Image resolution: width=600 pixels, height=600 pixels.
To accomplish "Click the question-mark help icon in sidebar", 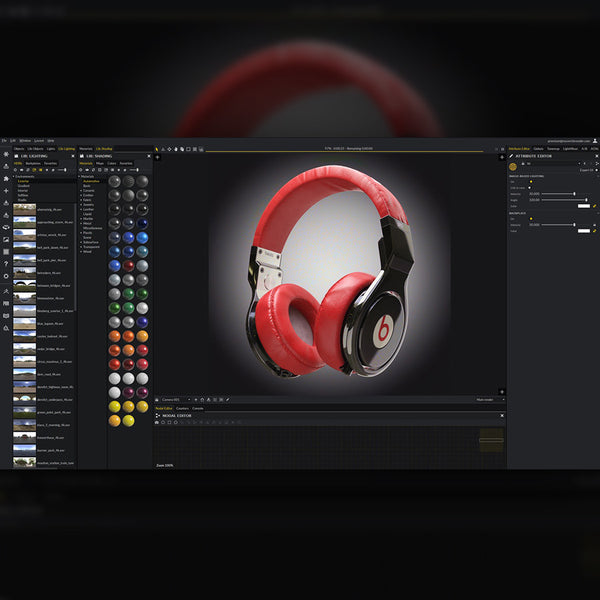I will 6,264.
